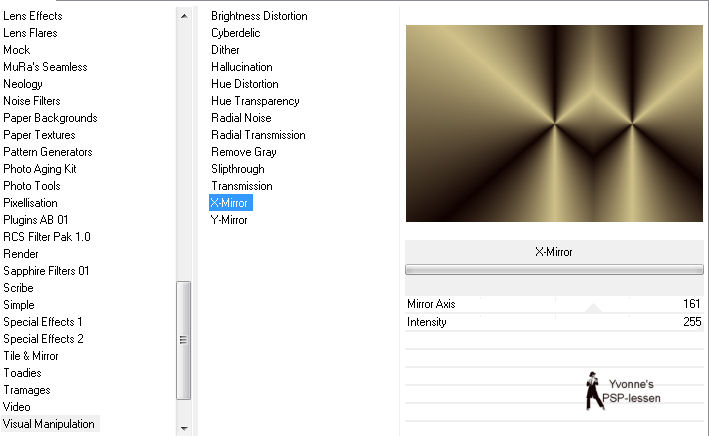Adjust the Mirror Axis slider
This screenshot has height=436, width=709.
(554, 304)
